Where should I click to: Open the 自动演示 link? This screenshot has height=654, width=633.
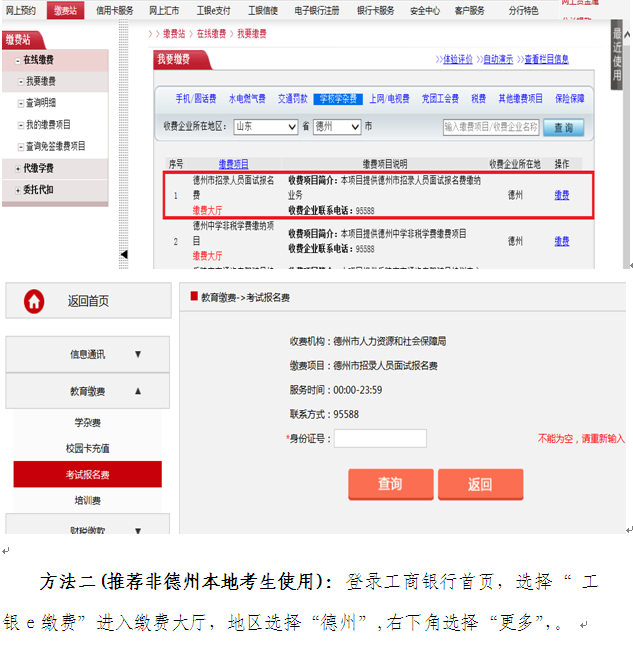click(x=498, y=59)
